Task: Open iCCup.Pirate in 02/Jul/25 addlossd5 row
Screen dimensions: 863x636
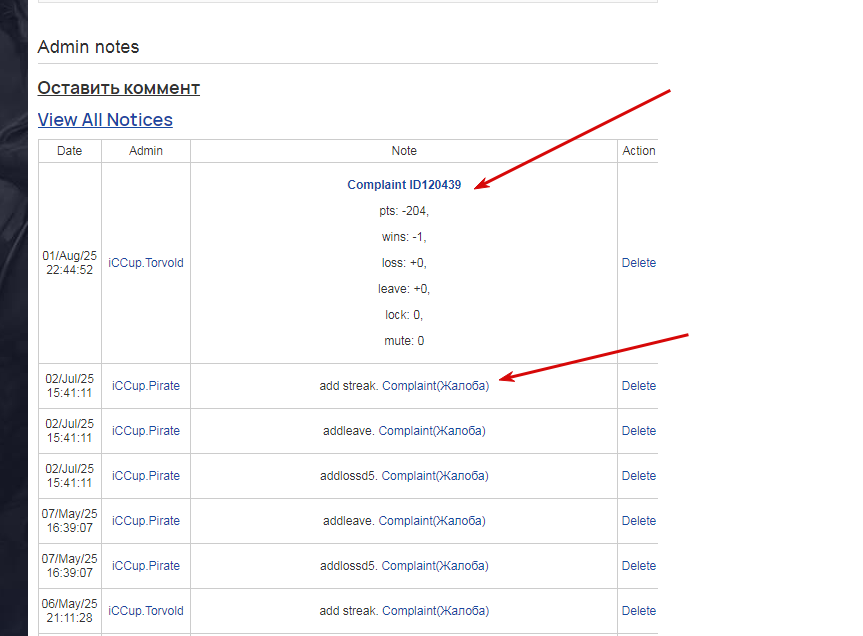Action: coord(146,476)
